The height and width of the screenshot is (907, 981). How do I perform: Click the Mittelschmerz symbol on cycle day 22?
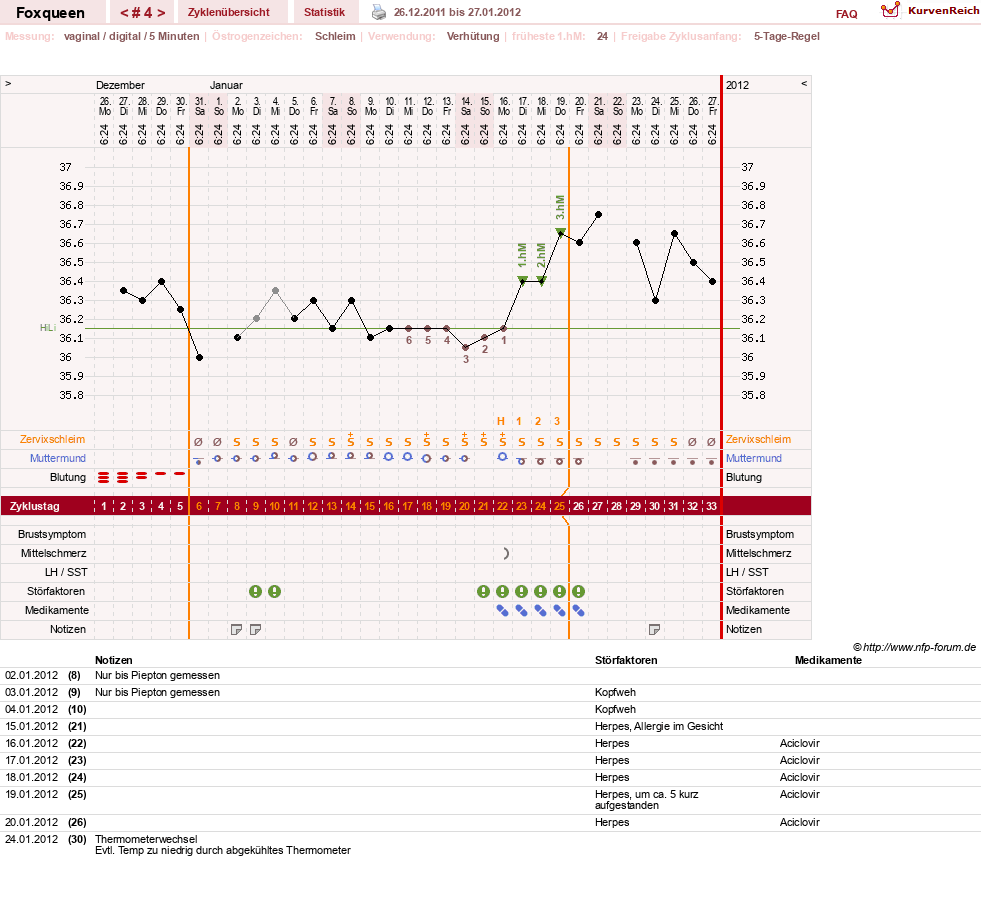coord(506,554)
